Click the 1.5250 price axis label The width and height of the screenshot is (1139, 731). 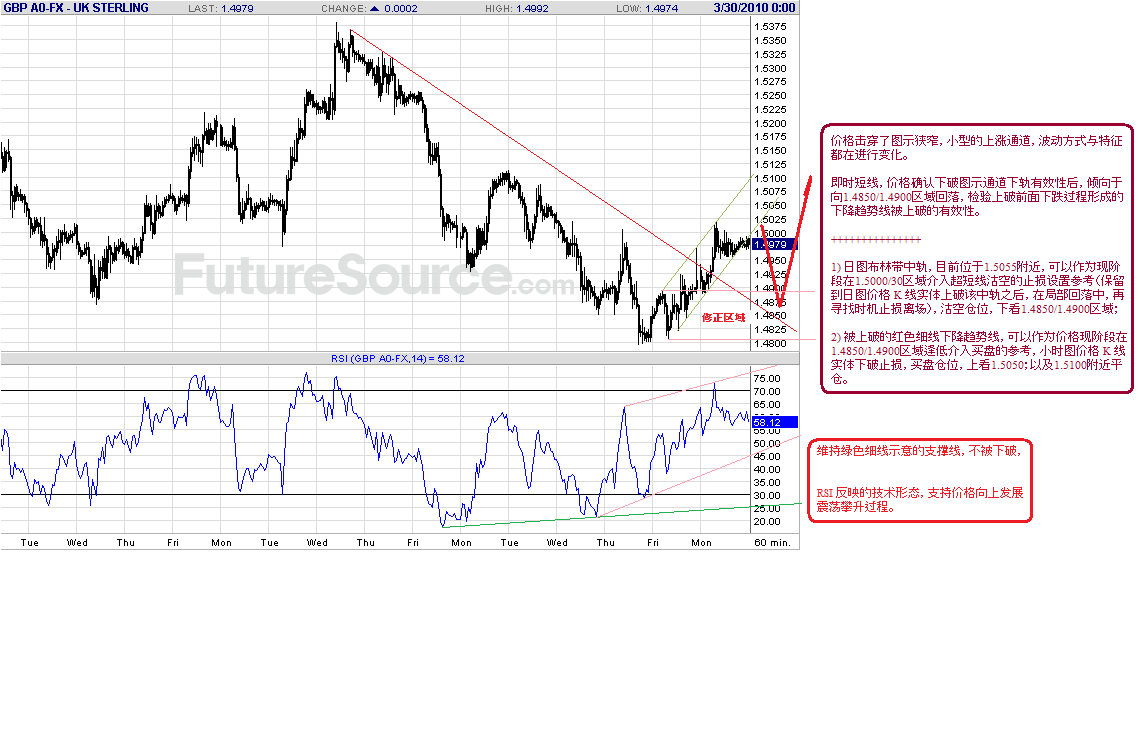pyautogui.click(x=770, y=96)
